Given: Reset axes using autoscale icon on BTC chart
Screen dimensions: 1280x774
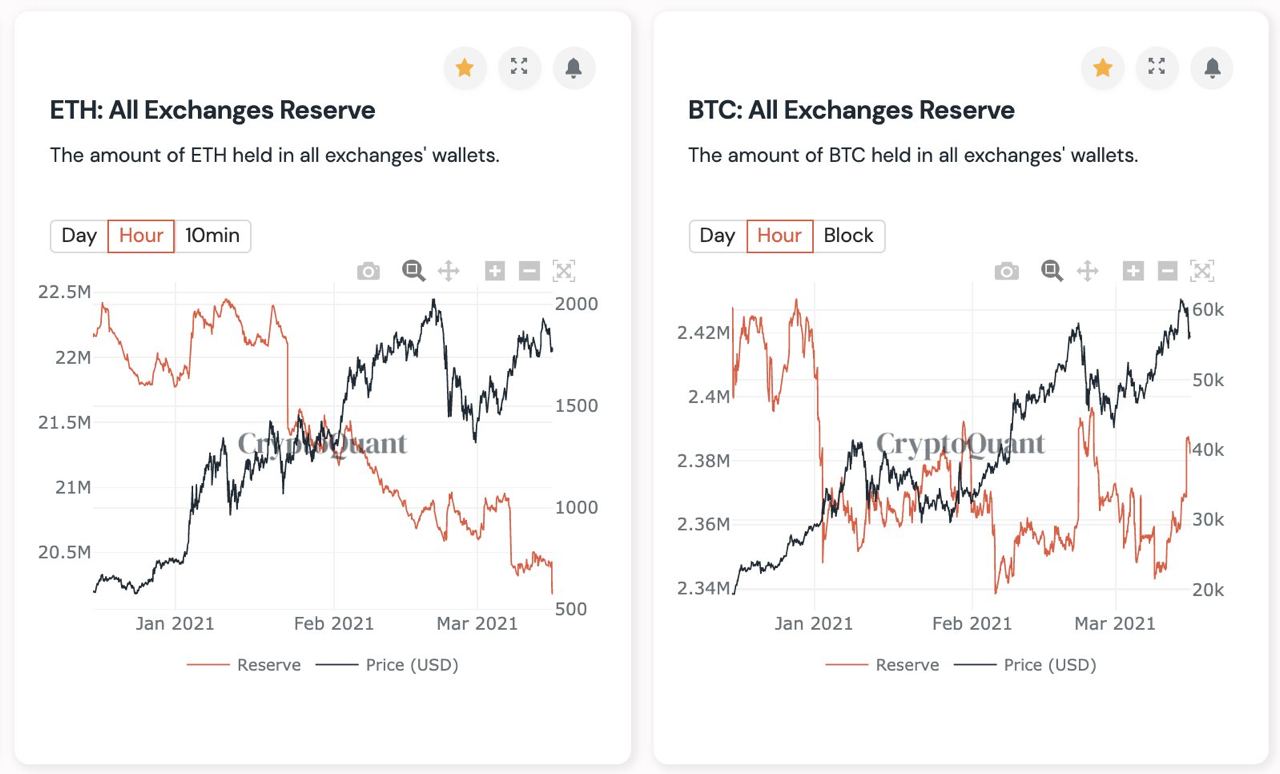Looking at the screenshot, I should pyautogui.click(x=1202, y=270).
